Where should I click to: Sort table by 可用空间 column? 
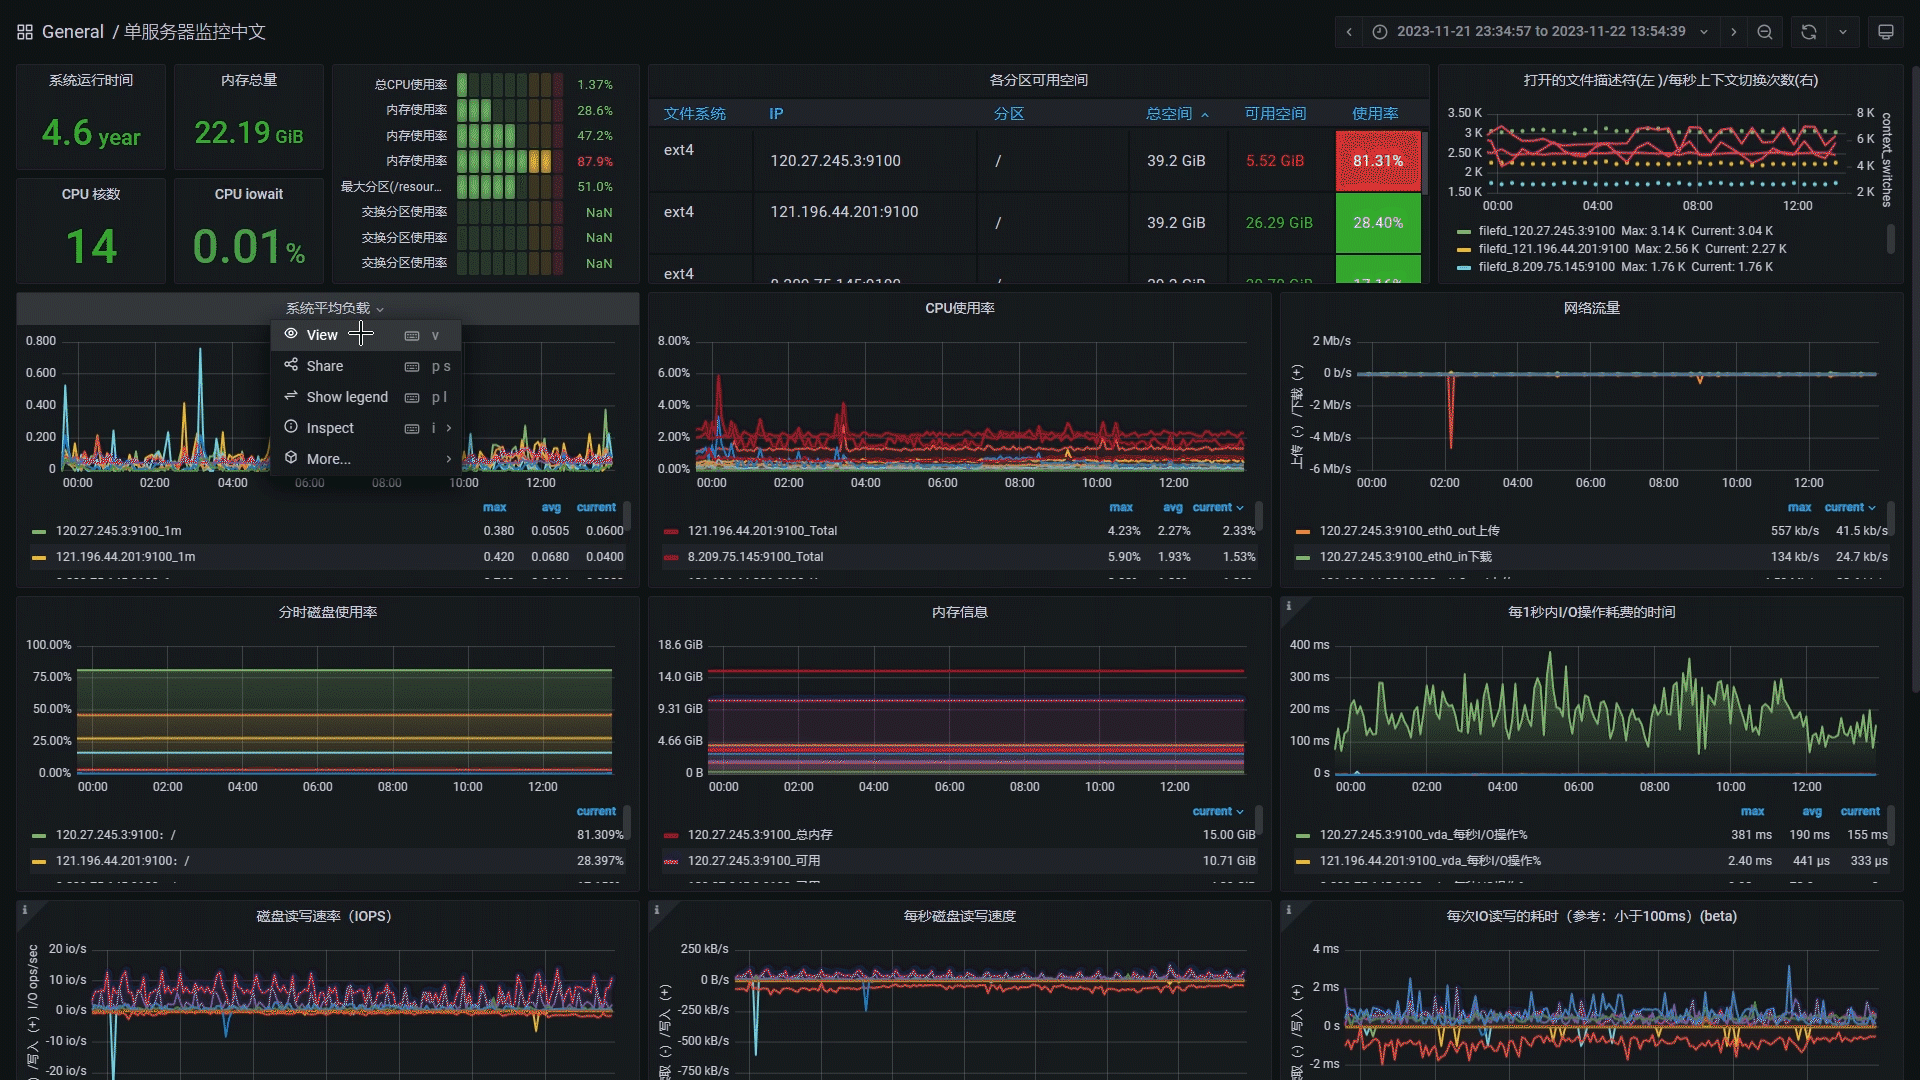(x=1275, y=114)
